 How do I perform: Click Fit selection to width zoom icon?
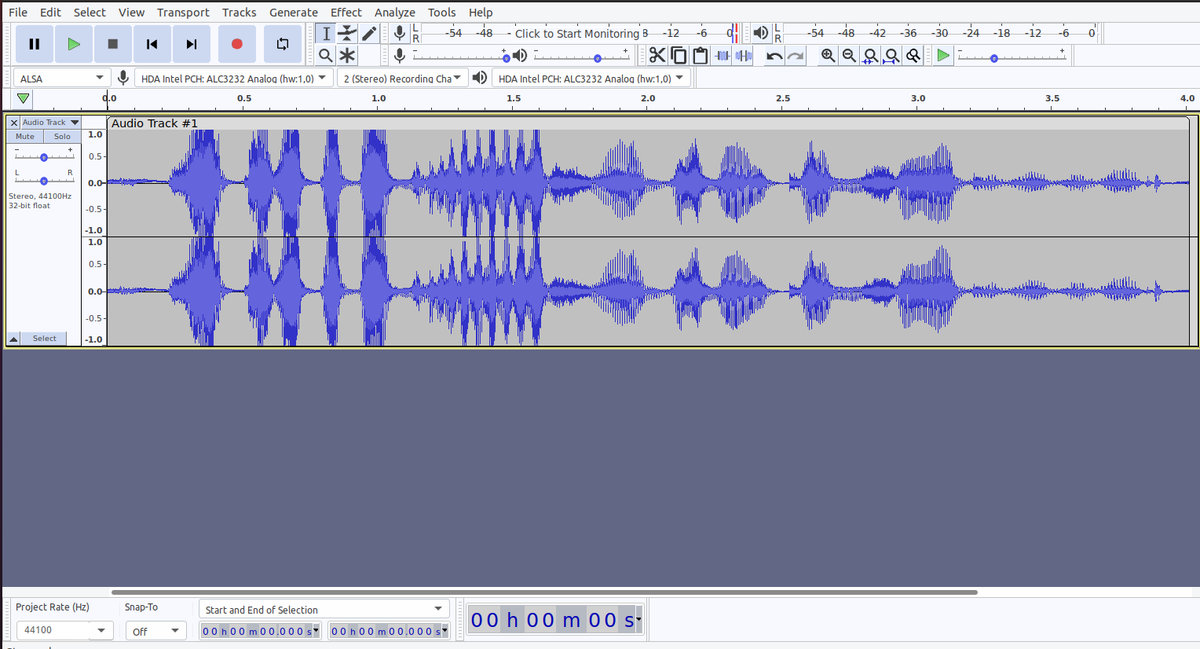[871, 55]
